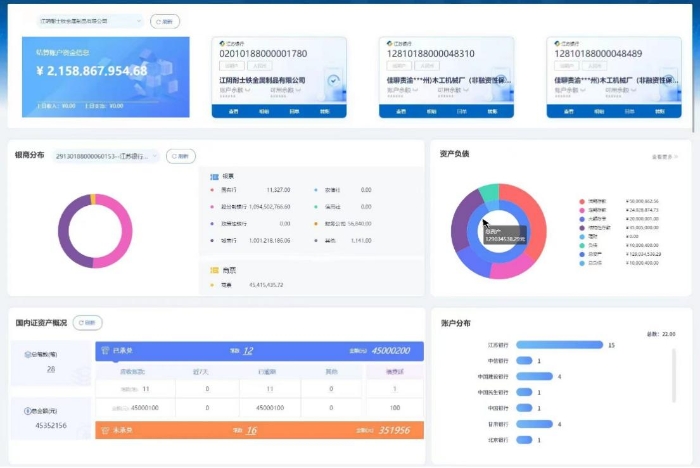Viewport: 700px width, 468px height.
Task: Click the shopping cart icon in 已承兑 bar
Action: click(x=105, y=351)
